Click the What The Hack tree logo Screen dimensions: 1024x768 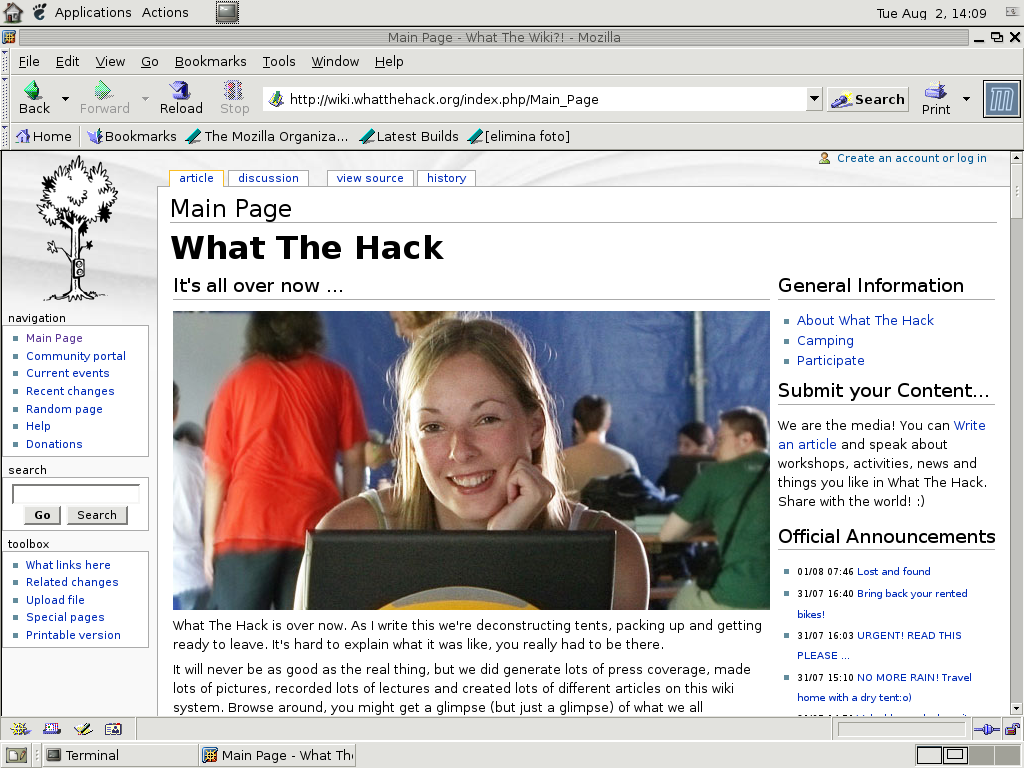click(x=77, y=228)
